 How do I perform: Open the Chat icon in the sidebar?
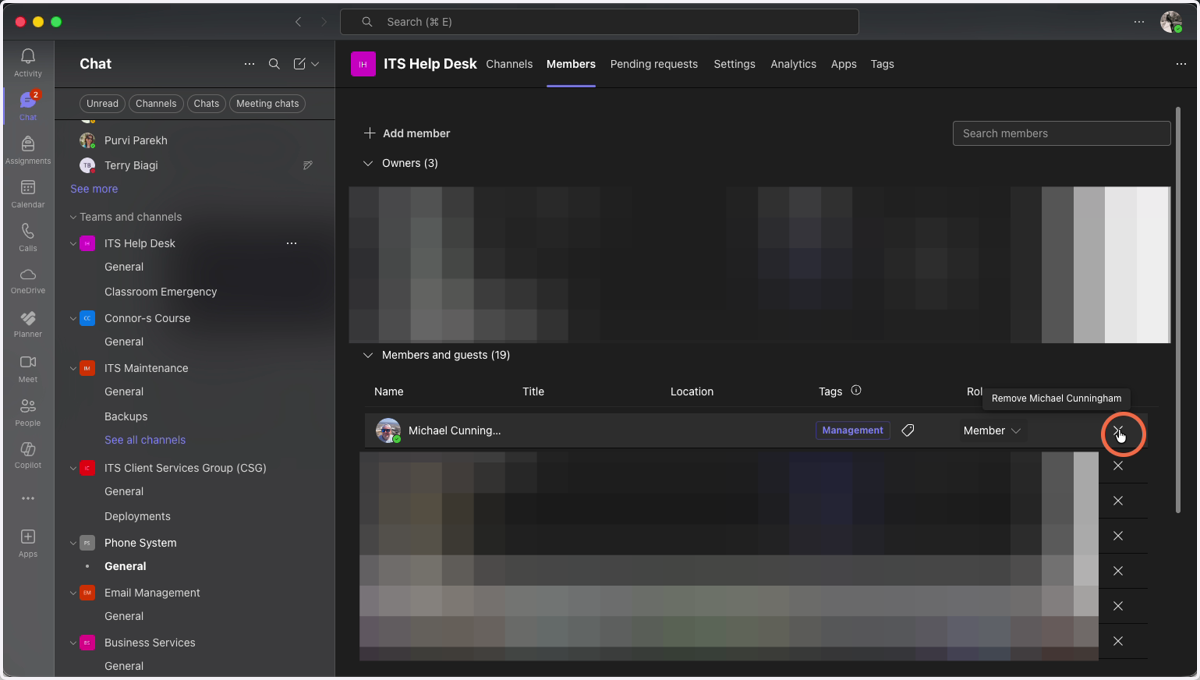point(28,105)
